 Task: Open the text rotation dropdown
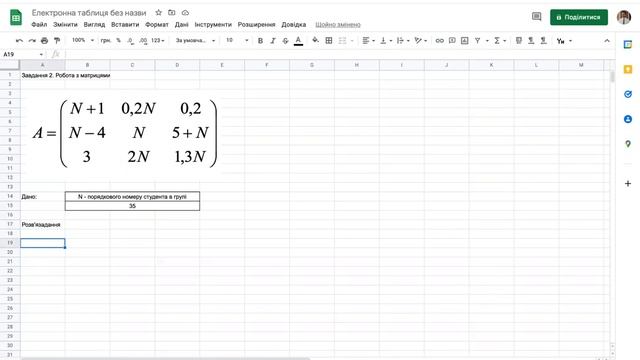420,40
